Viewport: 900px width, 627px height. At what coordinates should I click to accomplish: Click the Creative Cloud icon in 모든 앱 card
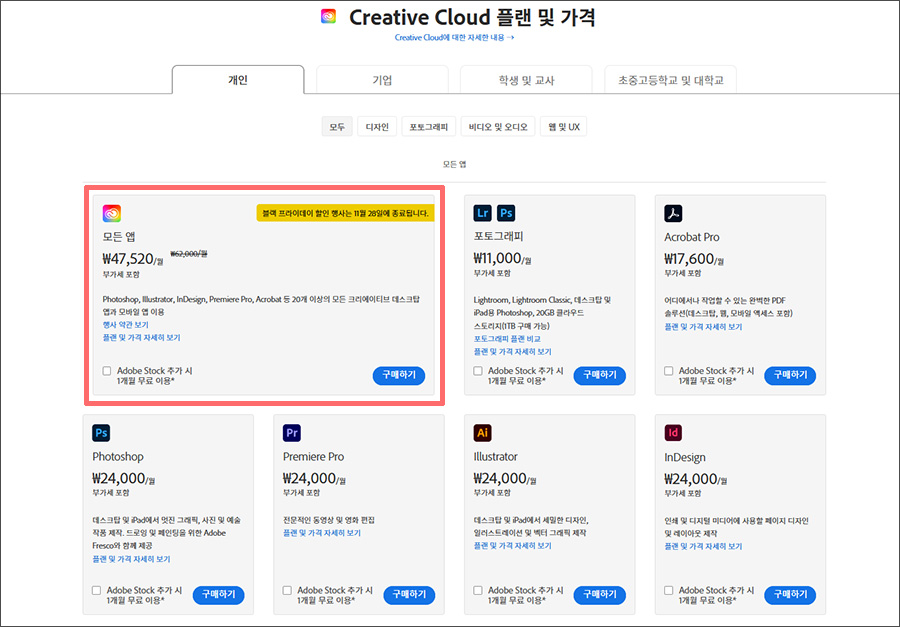coord(112,213)
